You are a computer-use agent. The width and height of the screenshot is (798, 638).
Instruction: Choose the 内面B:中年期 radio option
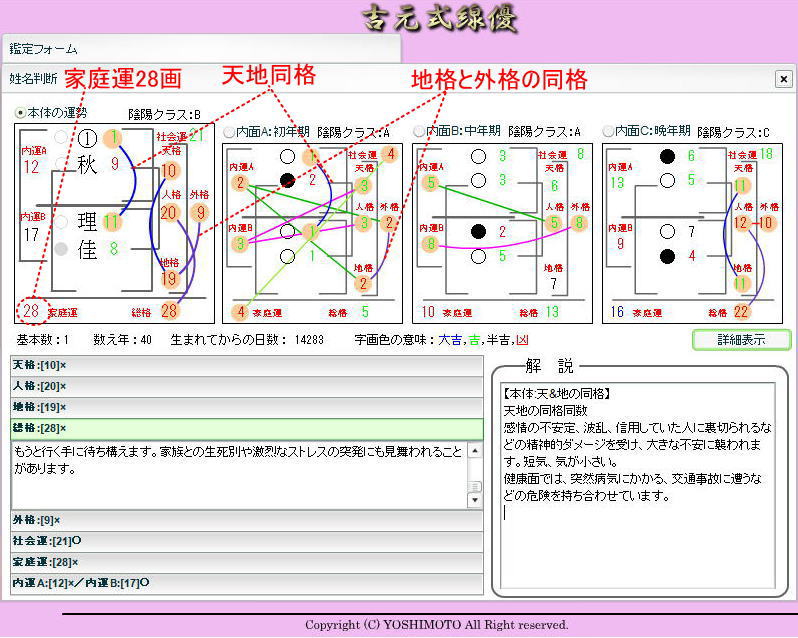click(419, 131)
